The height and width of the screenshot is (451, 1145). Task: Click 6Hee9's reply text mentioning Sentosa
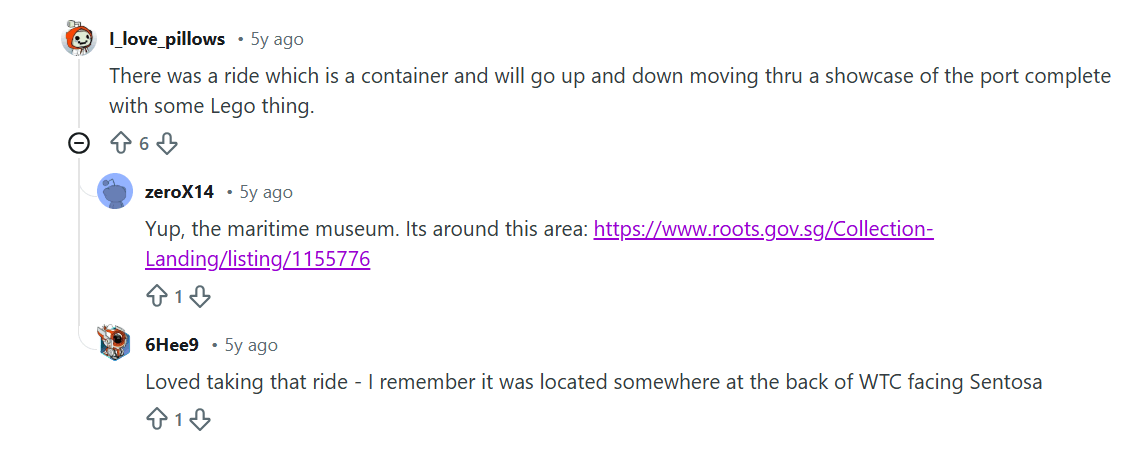click(593, 382)
